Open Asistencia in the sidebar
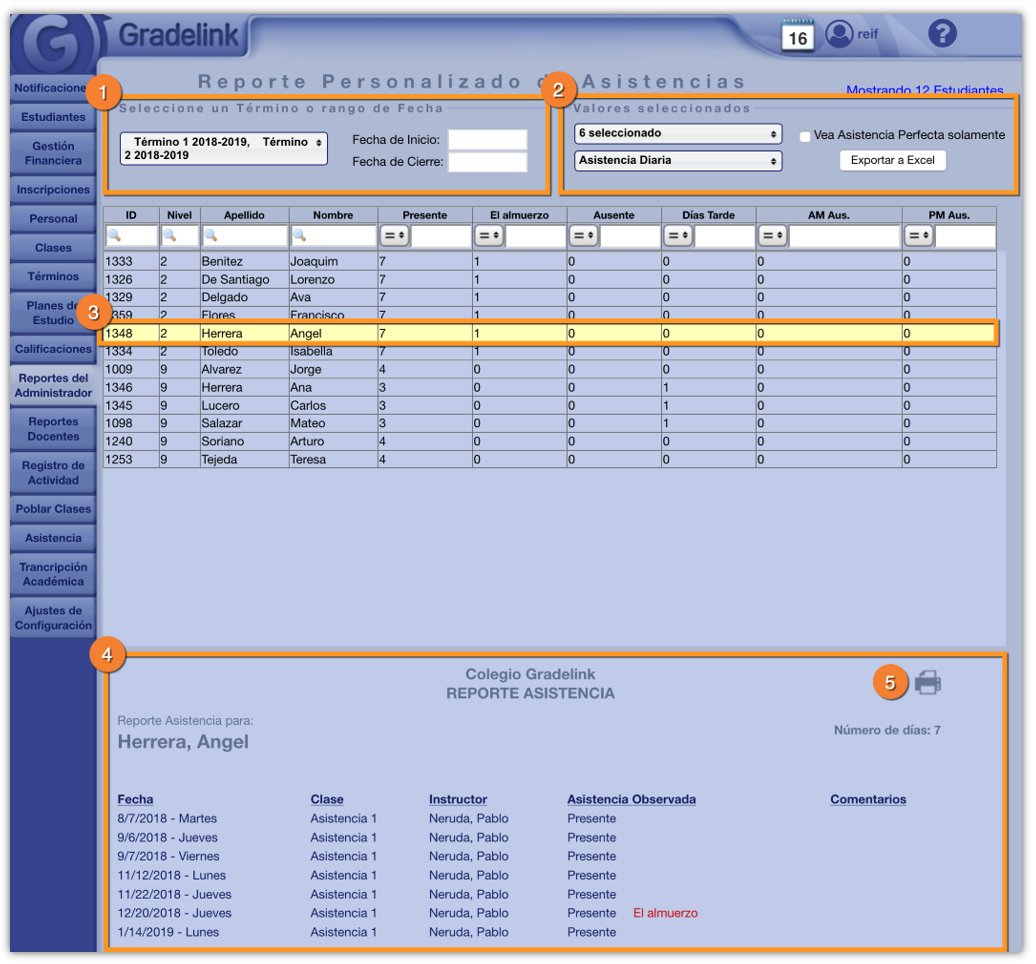The width and height of the screenshot is (1036, 964). 53,538
